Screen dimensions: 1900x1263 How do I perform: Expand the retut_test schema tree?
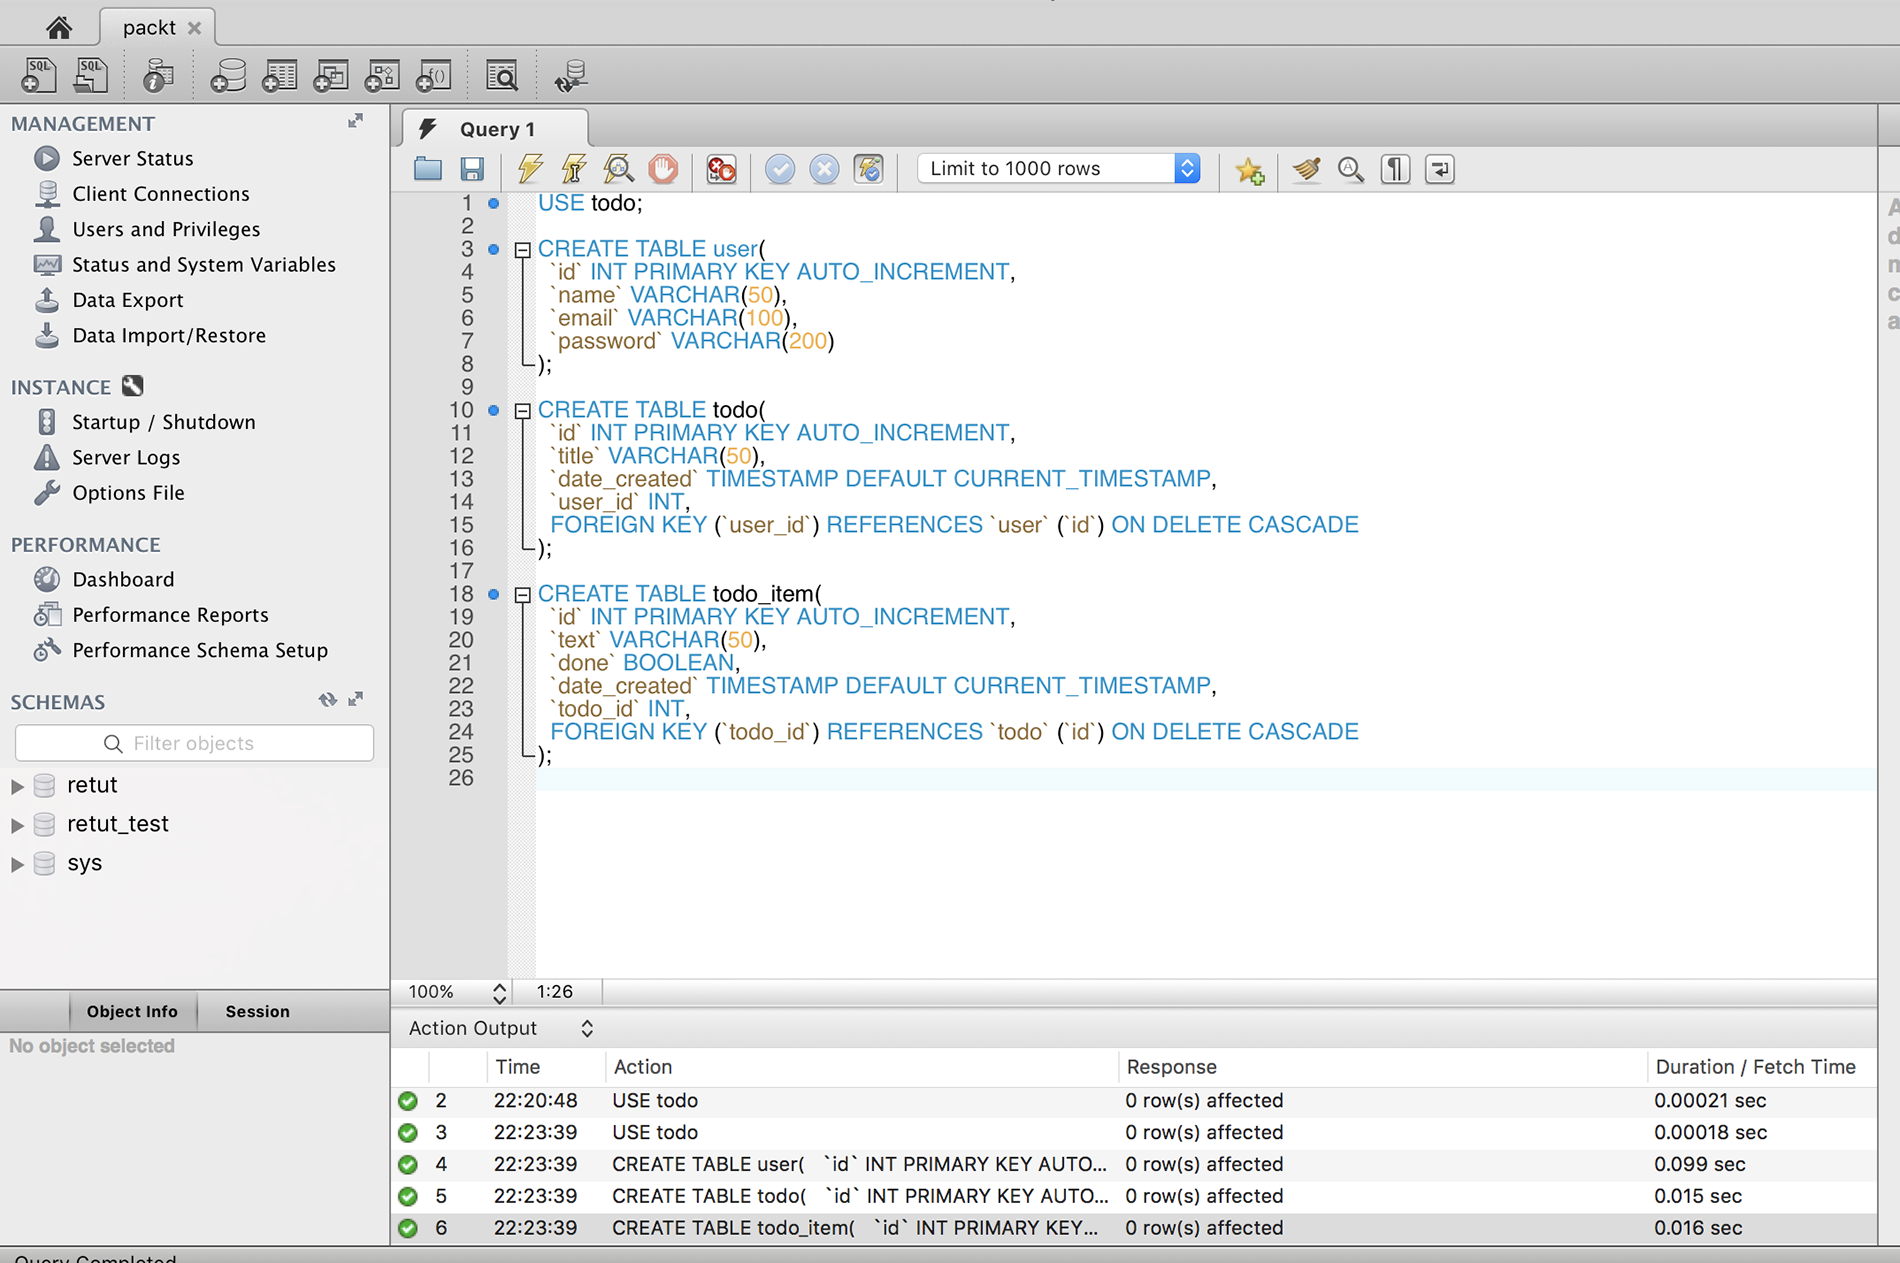(17, 825)
